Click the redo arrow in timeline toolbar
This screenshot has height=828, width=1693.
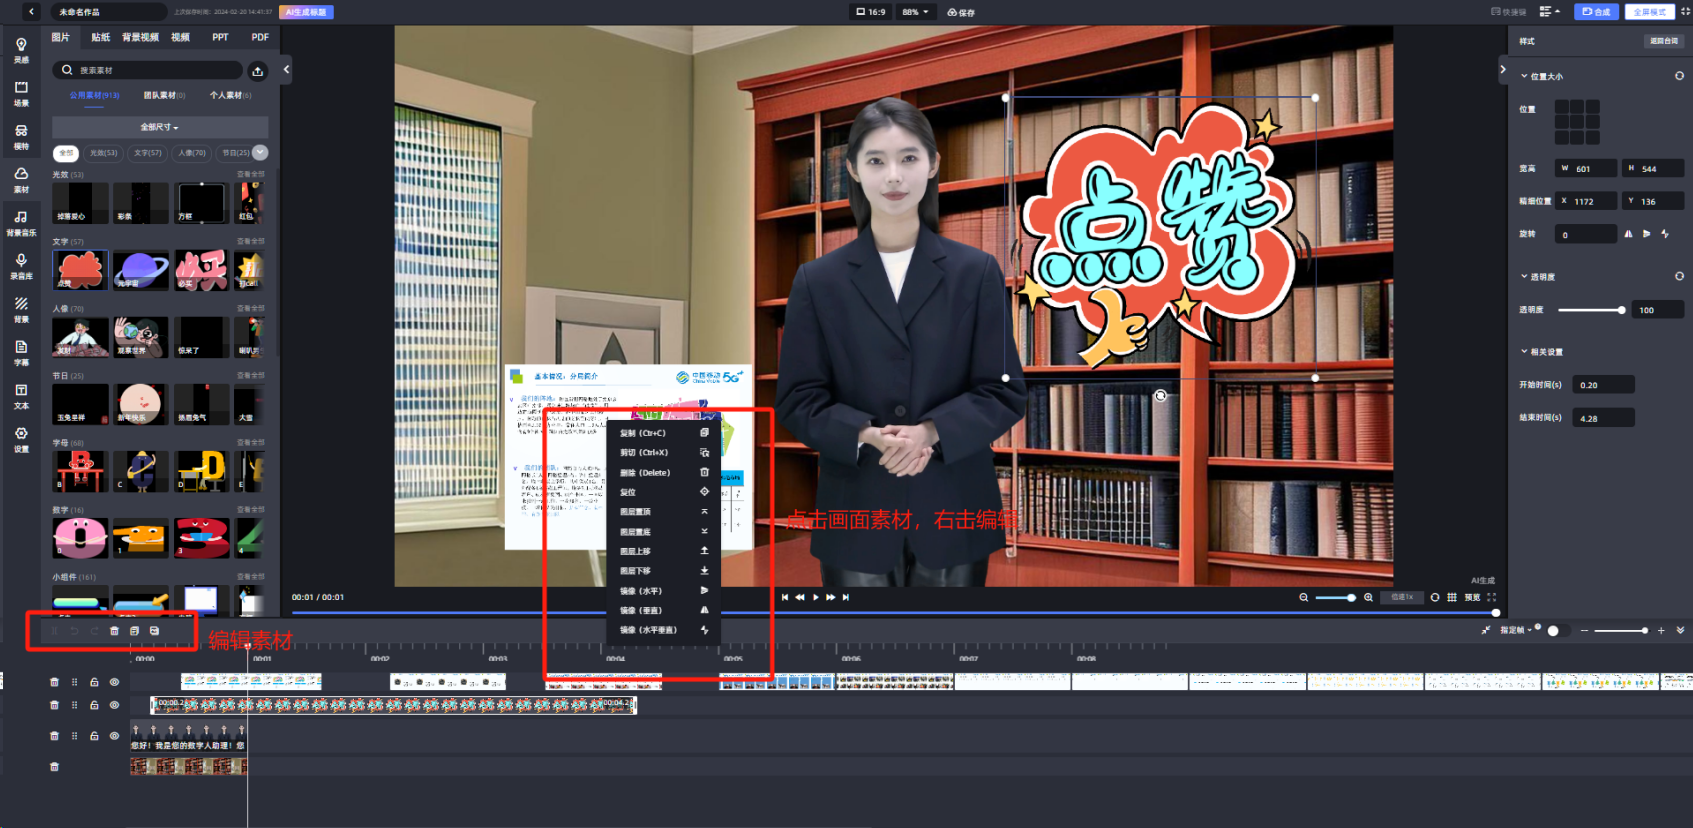[x=94, y=631]
